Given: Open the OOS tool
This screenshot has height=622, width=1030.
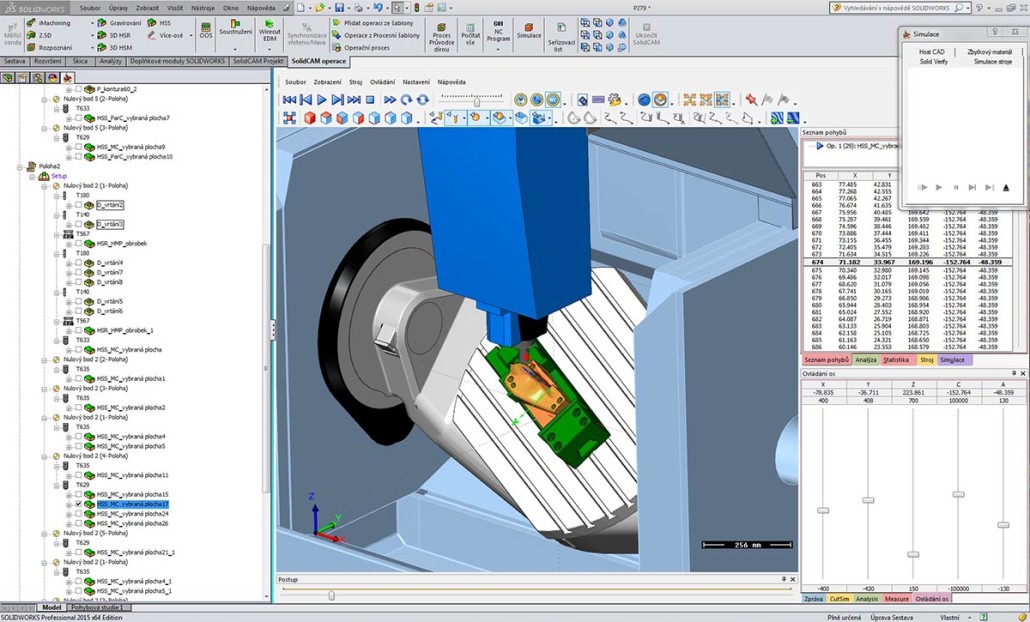Looking at the screenshot, I should 206,31.
